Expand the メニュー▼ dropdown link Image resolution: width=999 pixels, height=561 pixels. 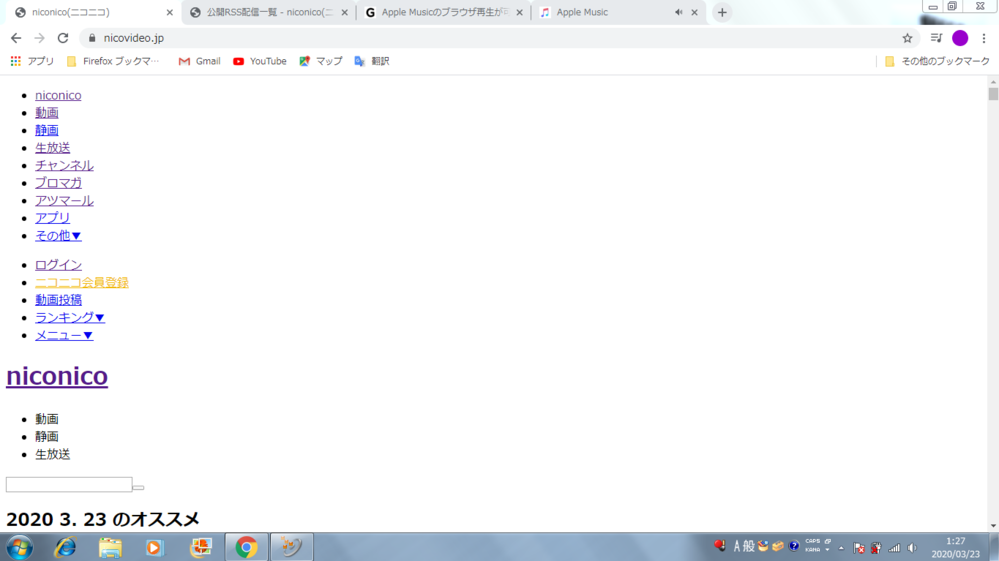coord(64,335)
